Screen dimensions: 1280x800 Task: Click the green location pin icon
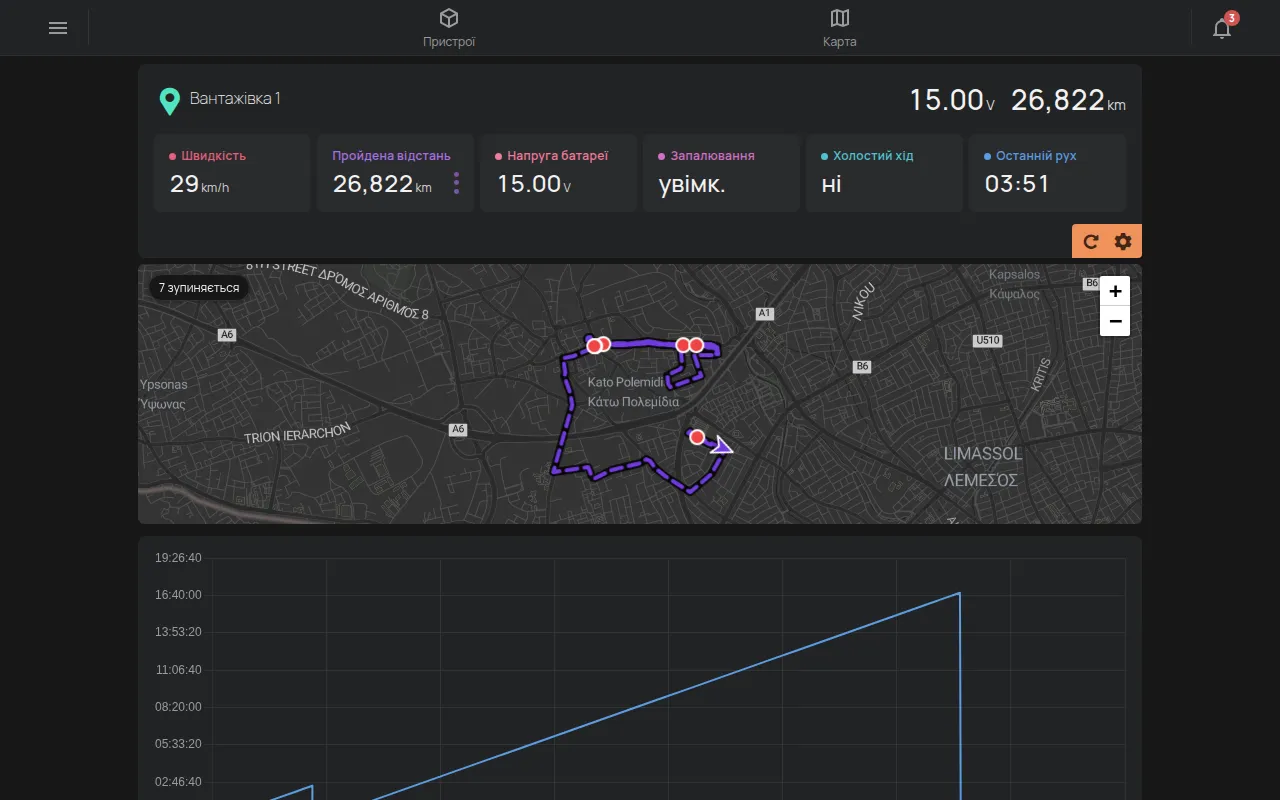pyautogui.click(x=170, y=101)
